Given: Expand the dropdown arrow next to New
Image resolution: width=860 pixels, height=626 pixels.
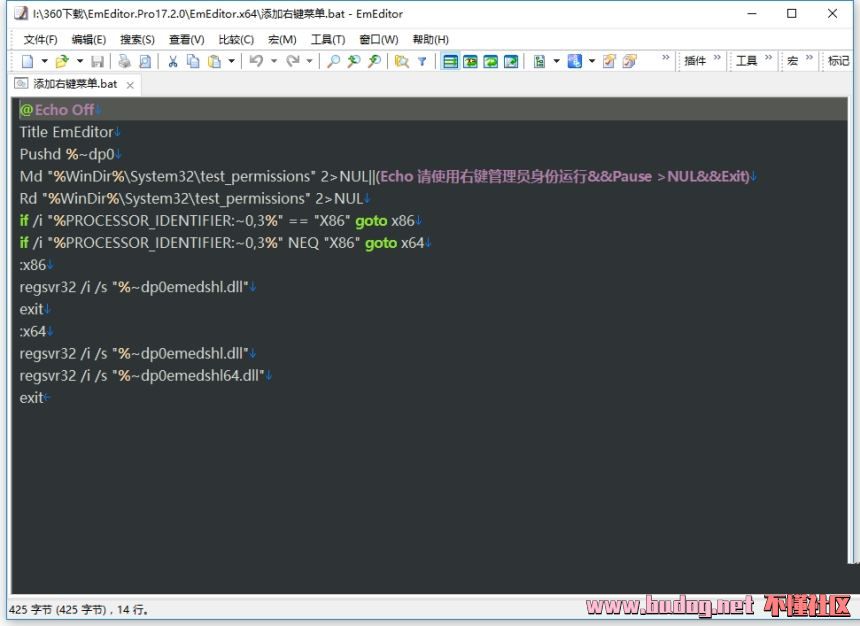Looking at the screenshot, I should 44,61.
